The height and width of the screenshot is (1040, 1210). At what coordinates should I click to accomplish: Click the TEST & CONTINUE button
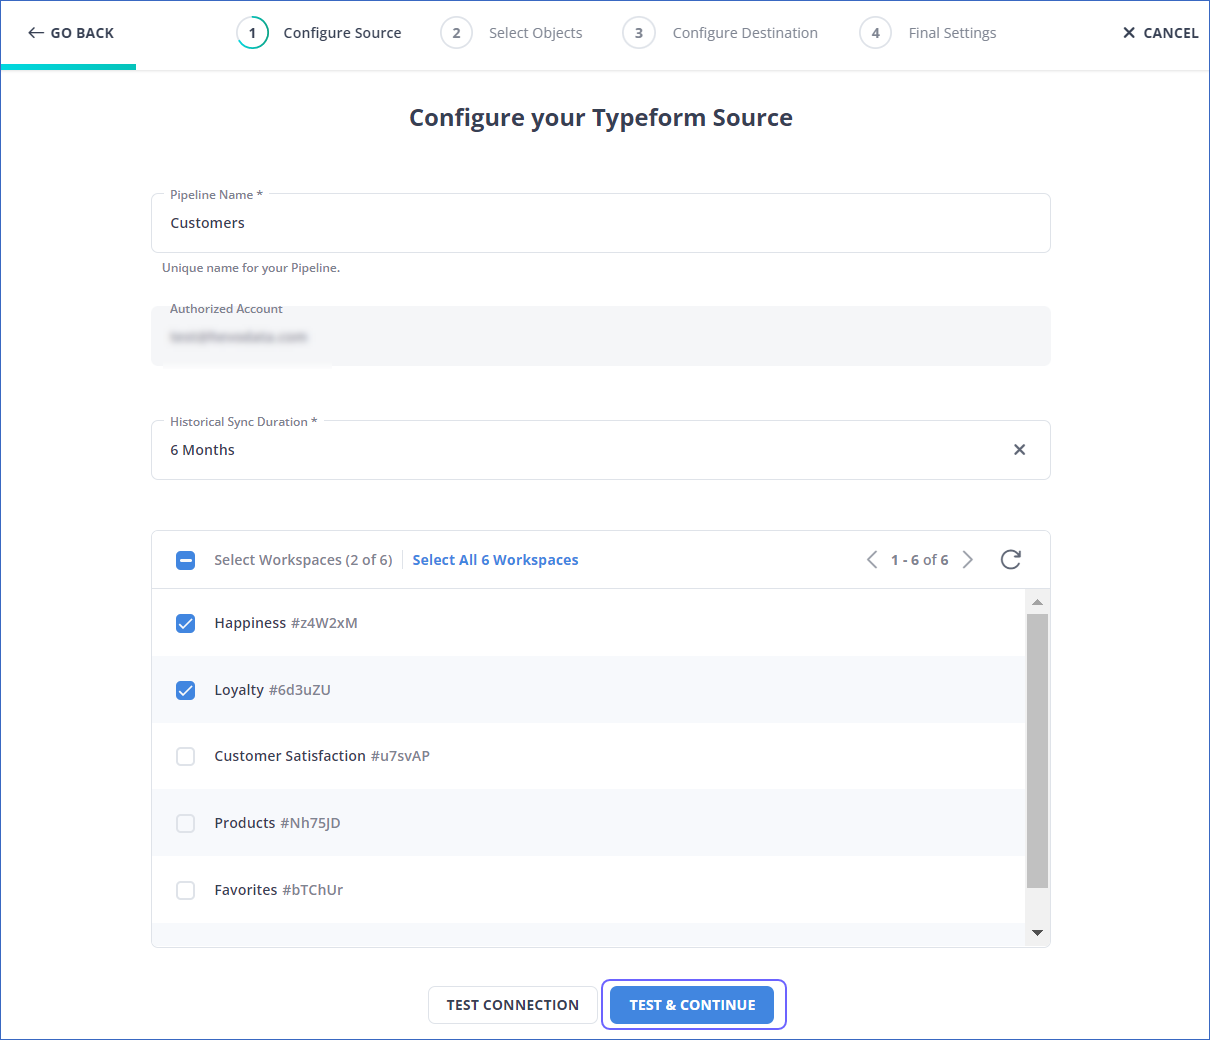(692, 1005)
